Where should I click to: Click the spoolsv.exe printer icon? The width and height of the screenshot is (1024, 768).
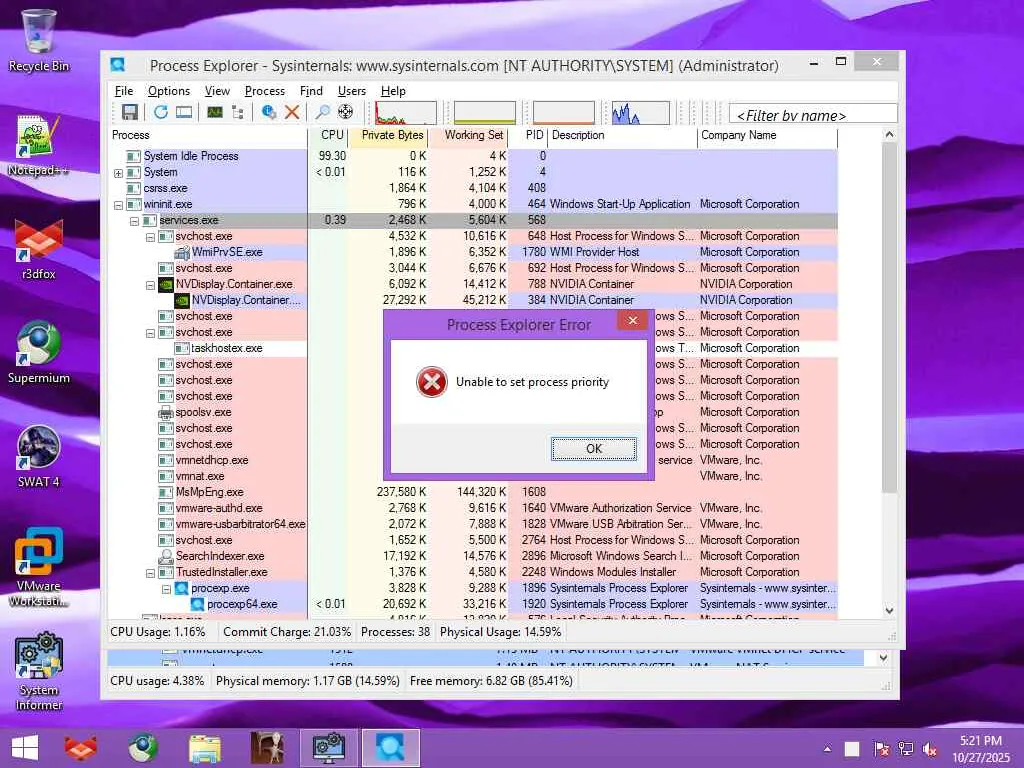point(166,412)
